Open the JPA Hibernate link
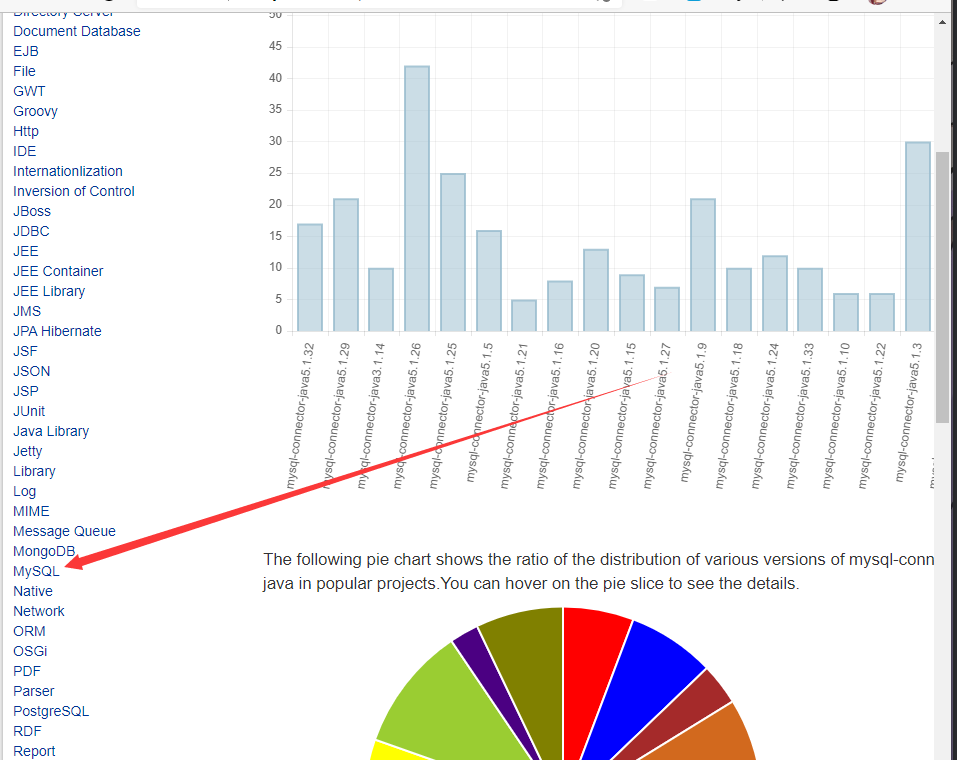The image size is (957, 760). tap(57, 331)
